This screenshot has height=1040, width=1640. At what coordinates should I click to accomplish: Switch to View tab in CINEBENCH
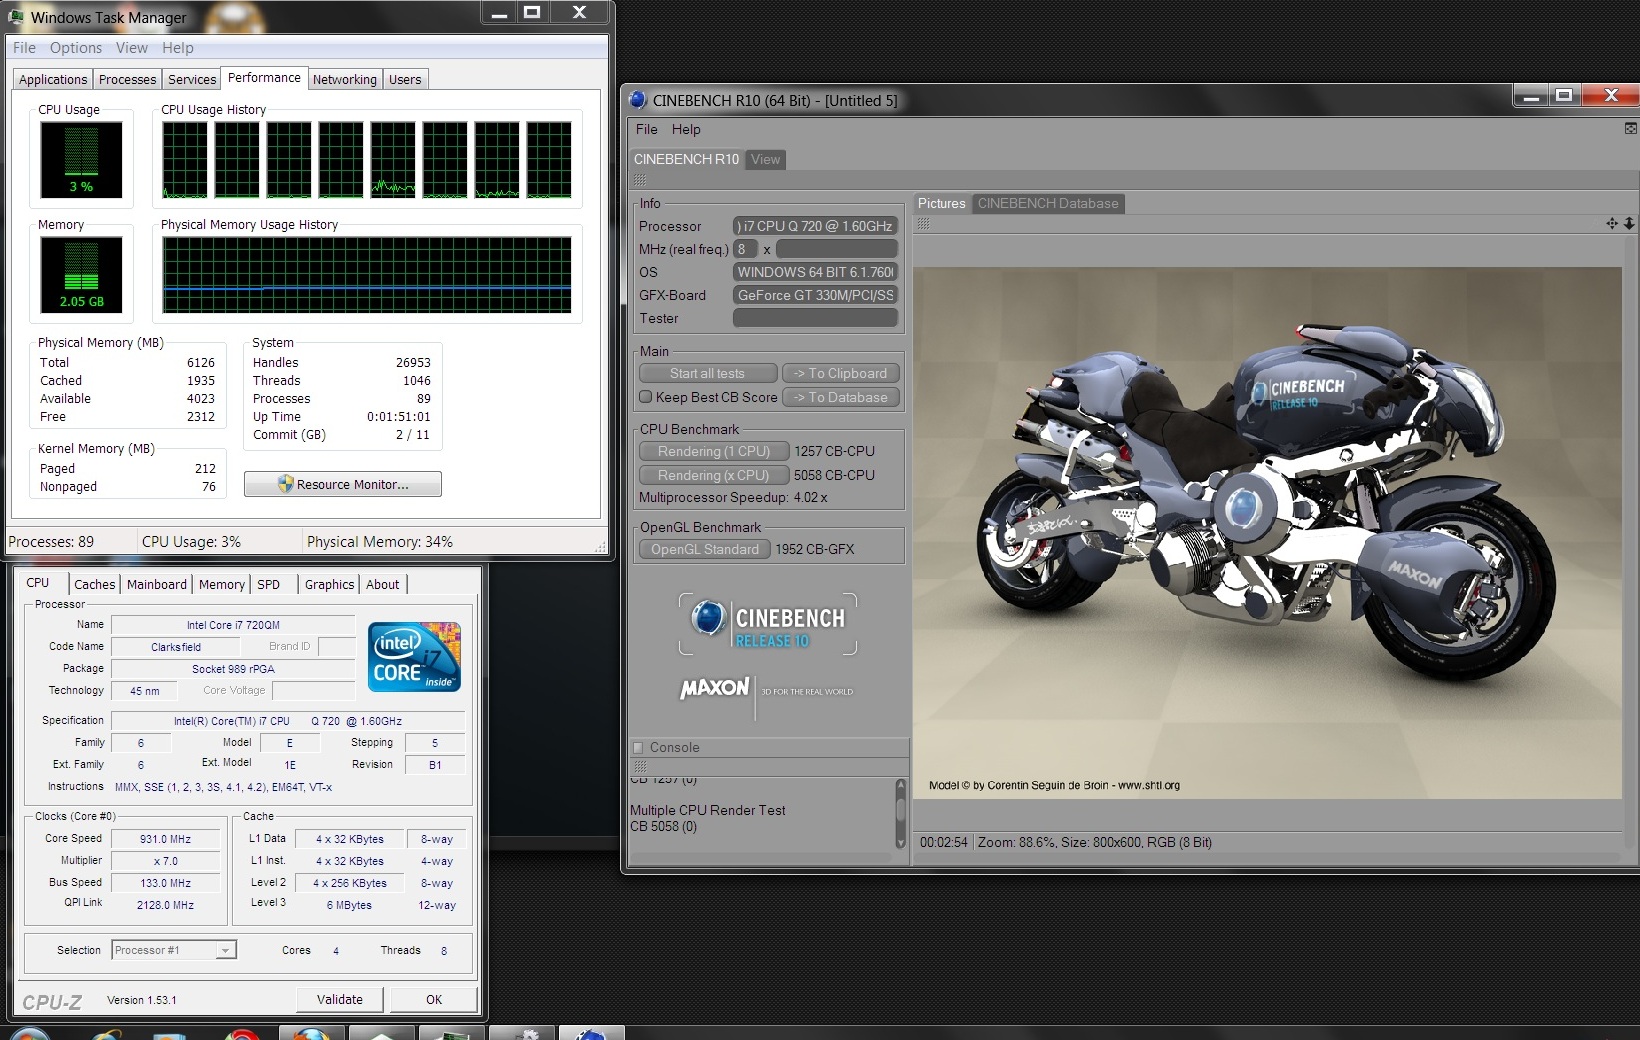tap(766, 159)
